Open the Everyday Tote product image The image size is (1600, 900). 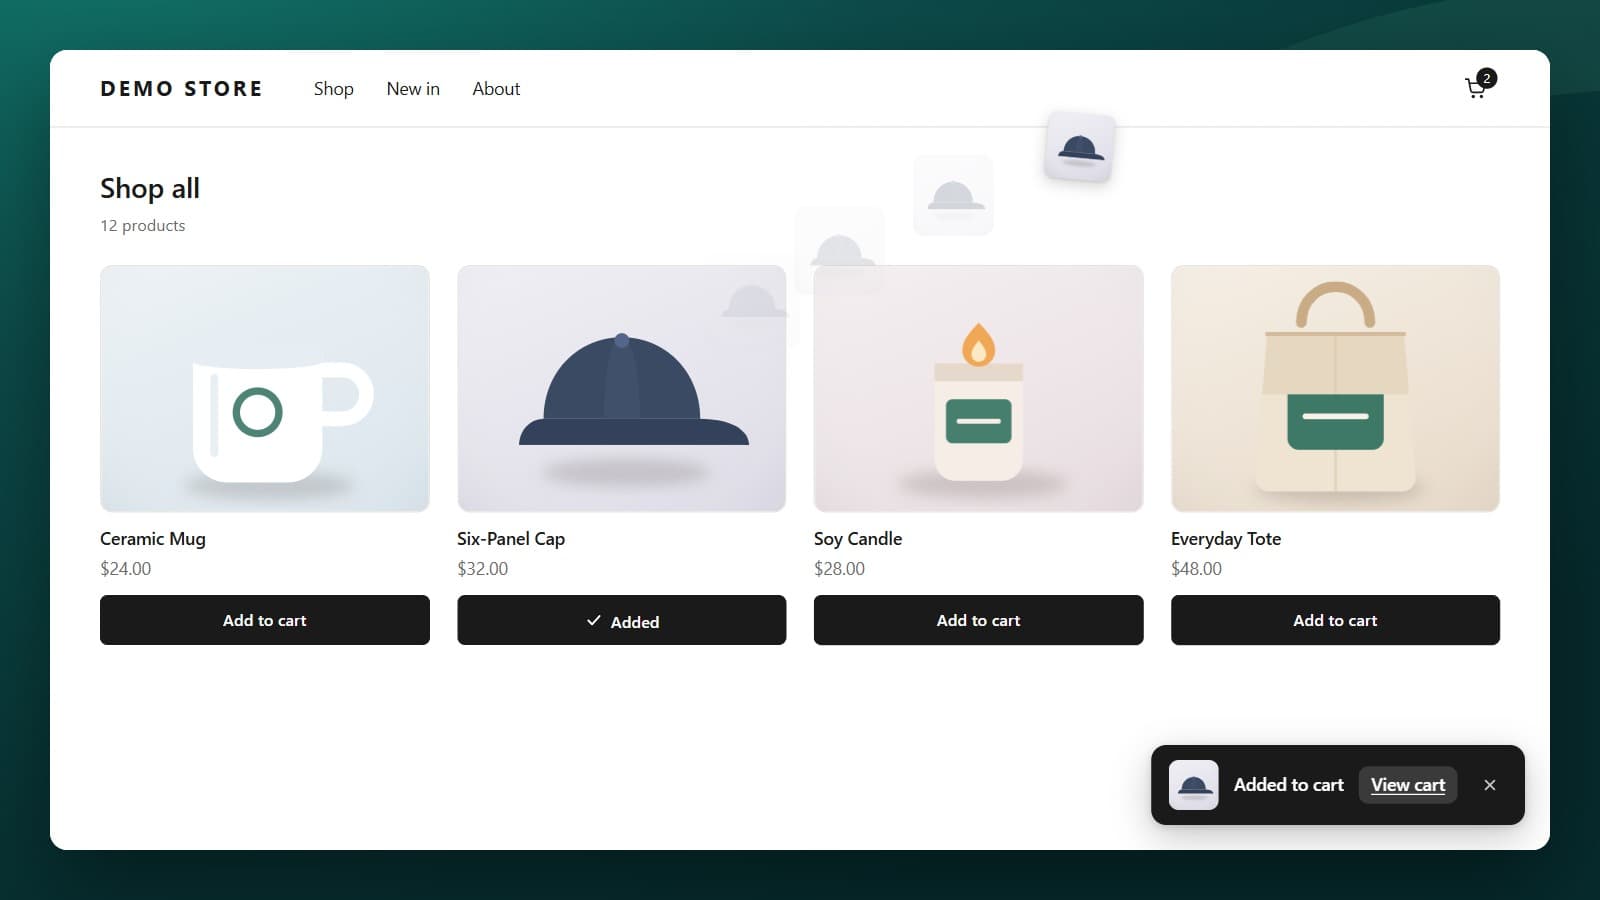click(x=1335, y=388)
